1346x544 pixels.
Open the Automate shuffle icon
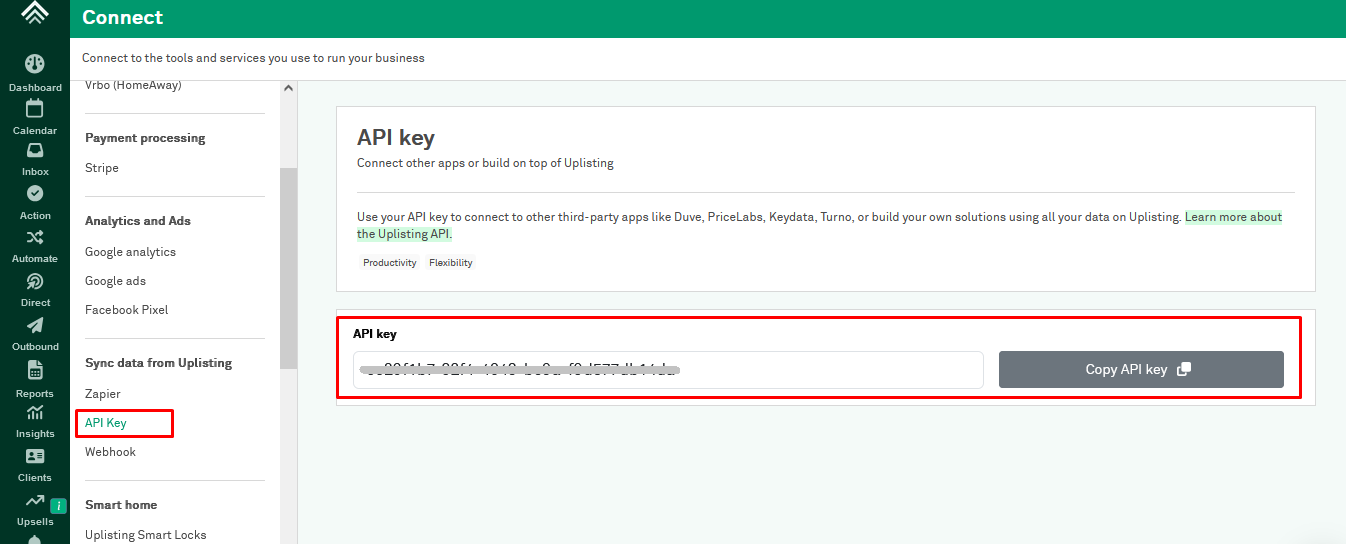coord(35,237)
